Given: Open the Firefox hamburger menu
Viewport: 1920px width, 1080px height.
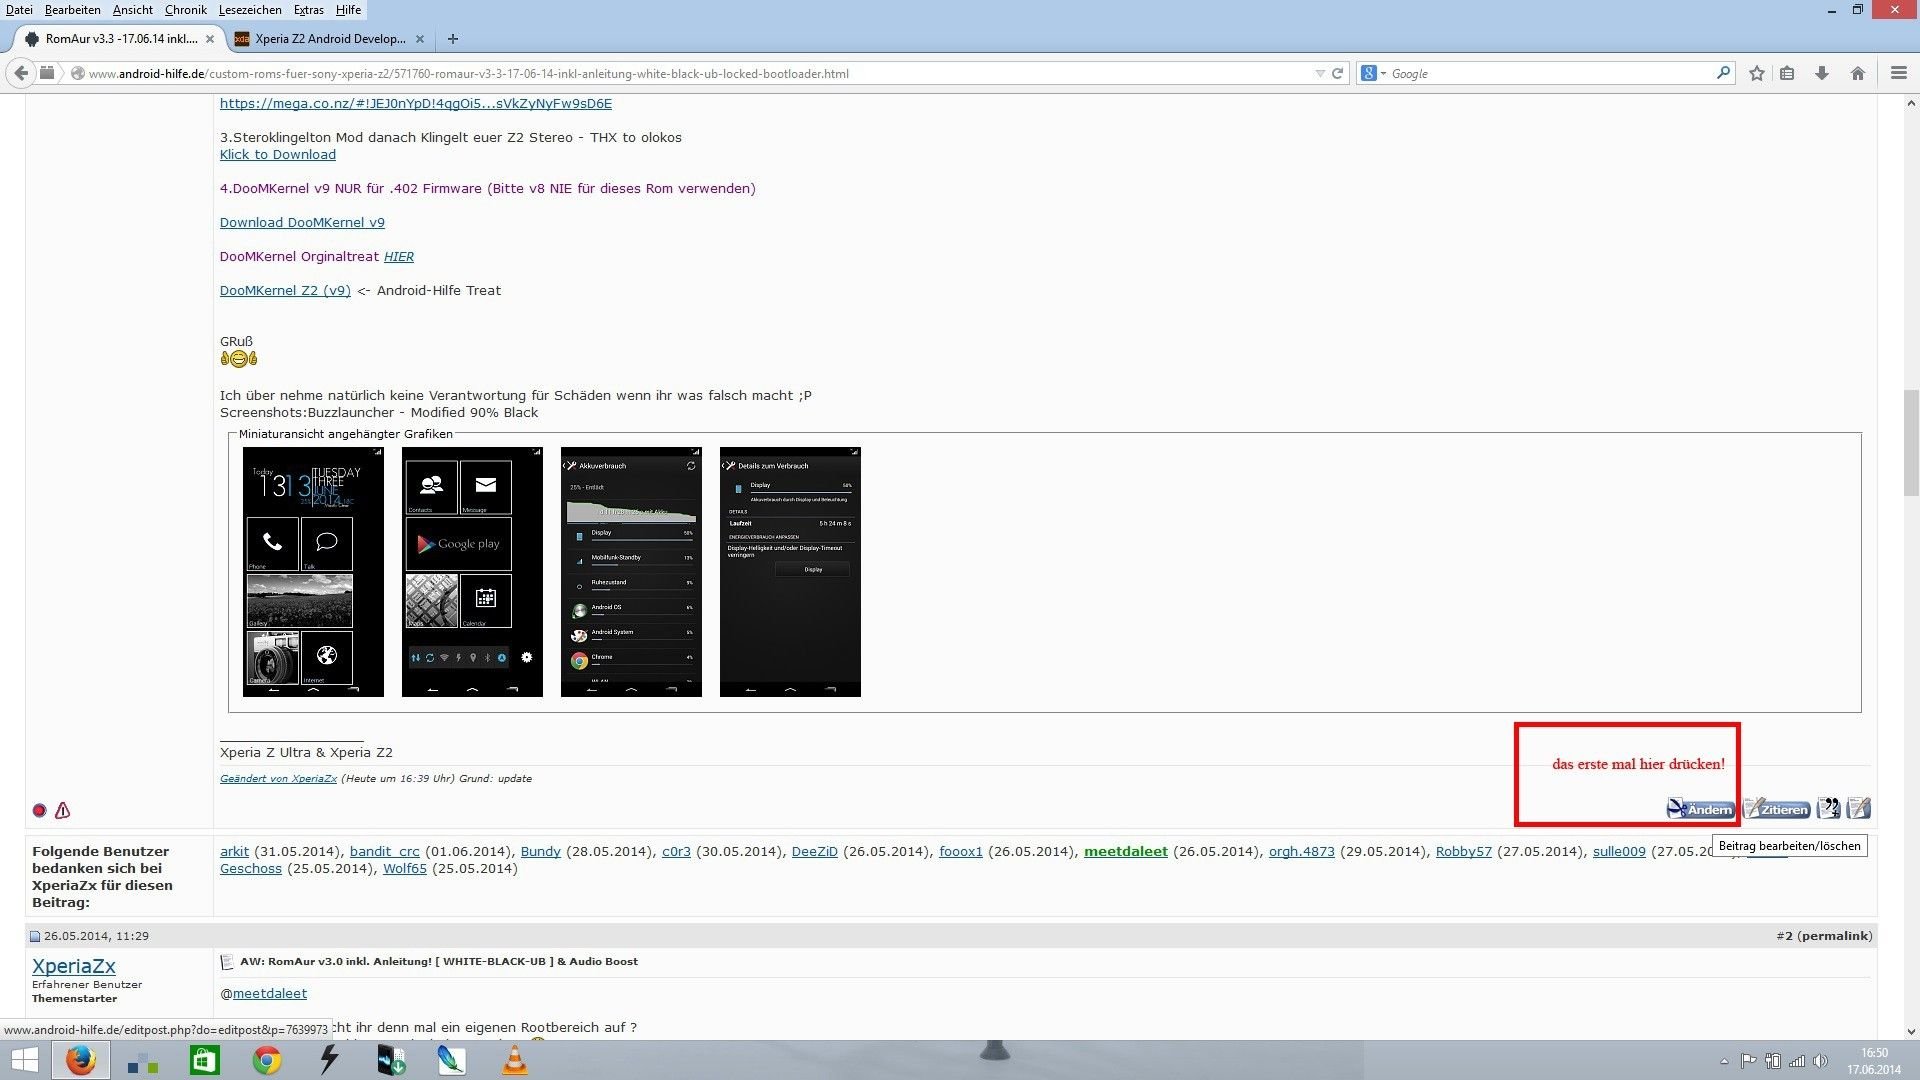Looking at the screenshot, I should pos(1898,73).
